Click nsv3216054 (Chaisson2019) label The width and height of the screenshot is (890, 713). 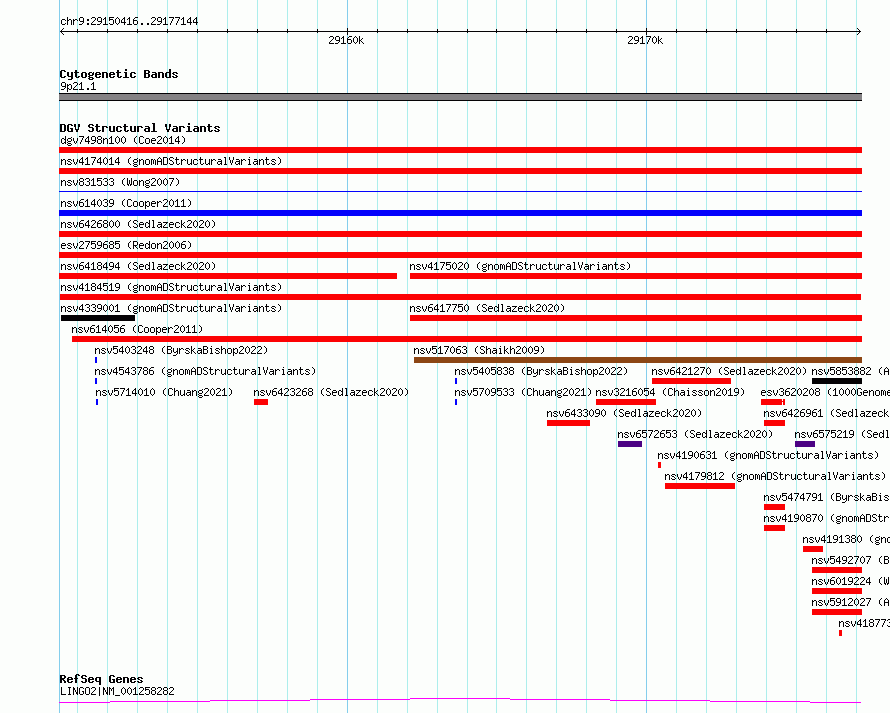coord(670,392)
